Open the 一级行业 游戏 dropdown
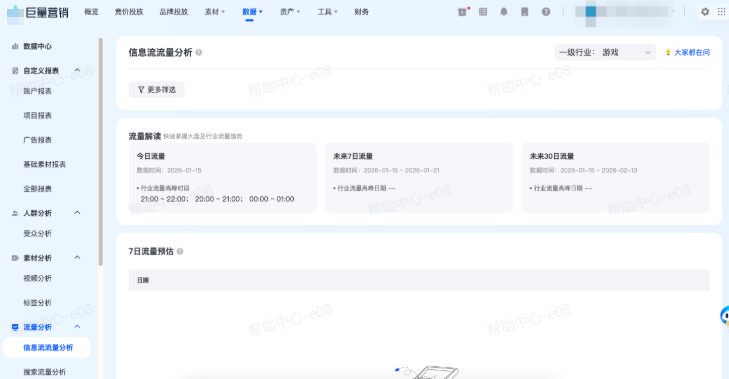This screenshot has width=729, height=379. (605, 53)
